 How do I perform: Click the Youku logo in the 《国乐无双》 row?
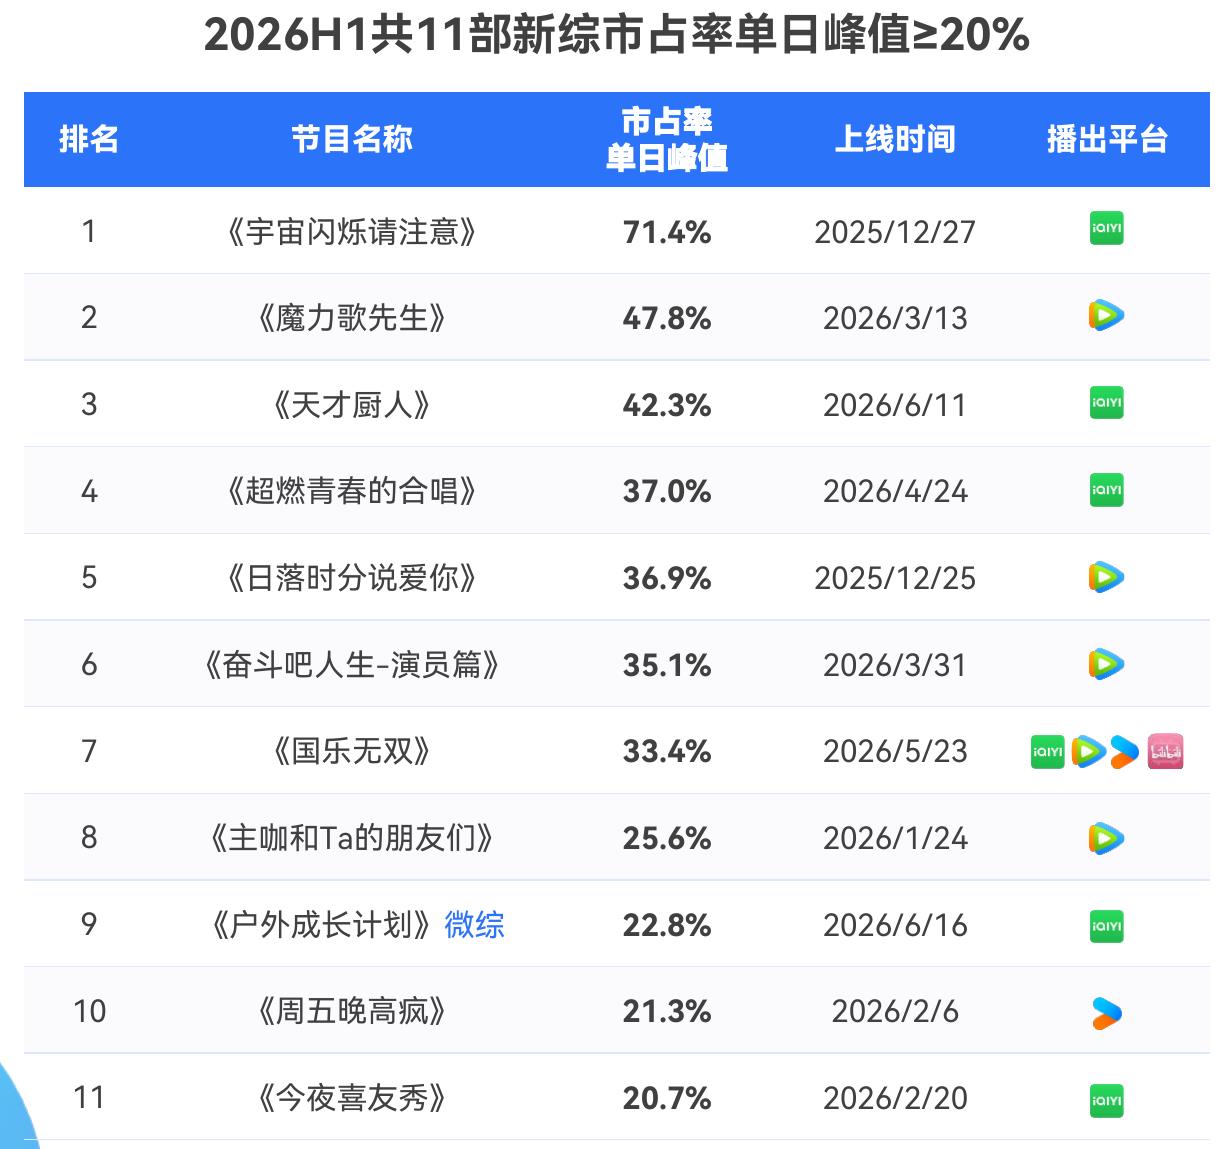(1125, 751)
